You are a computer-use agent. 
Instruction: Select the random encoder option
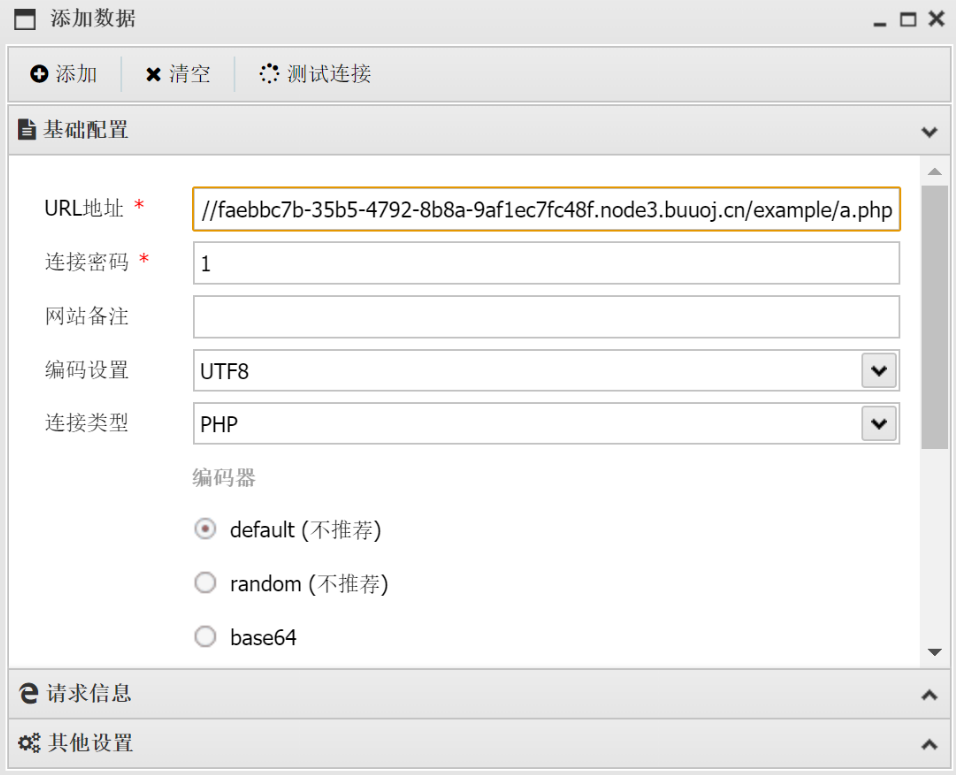205,583
